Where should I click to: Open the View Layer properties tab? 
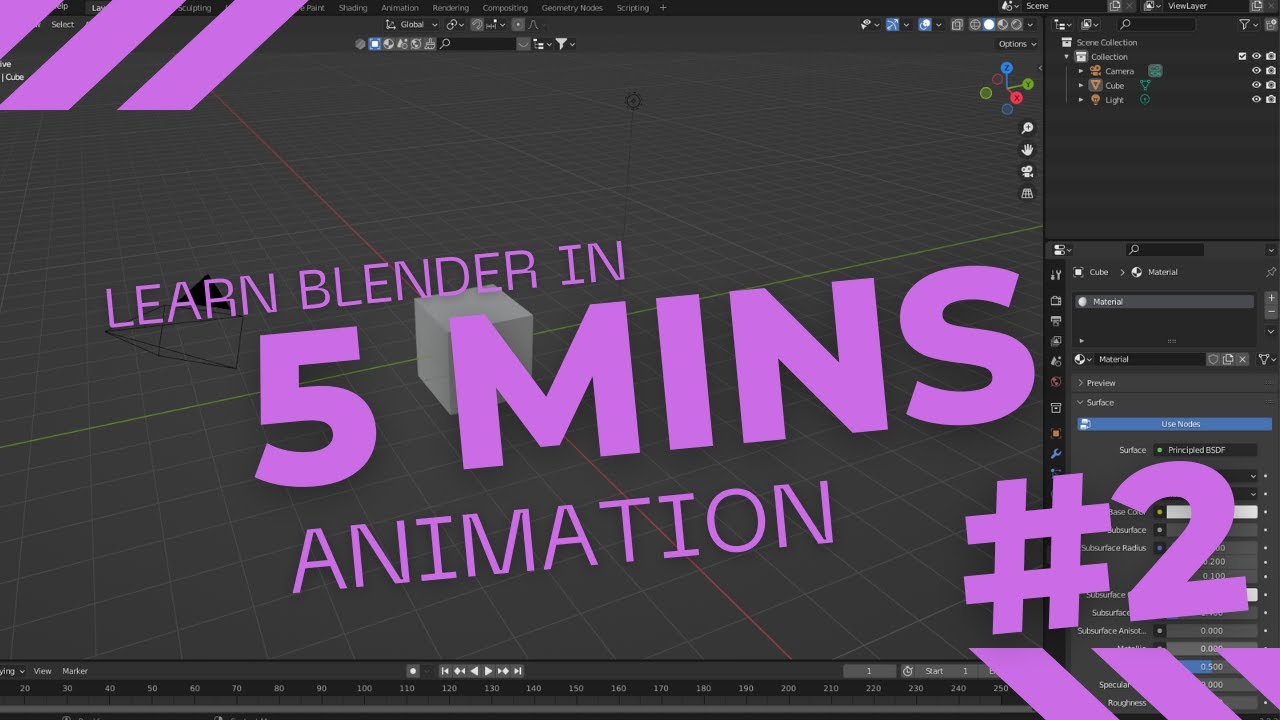point(1055,341)
